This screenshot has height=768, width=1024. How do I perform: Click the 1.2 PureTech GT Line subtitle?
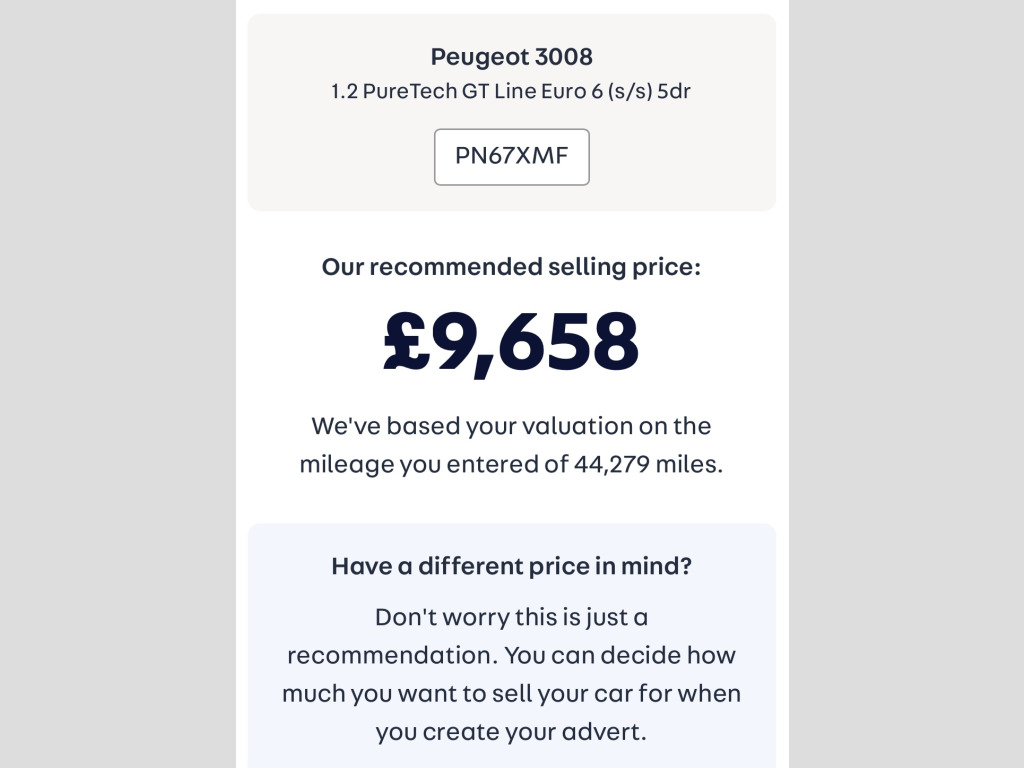tap(511, 92)
